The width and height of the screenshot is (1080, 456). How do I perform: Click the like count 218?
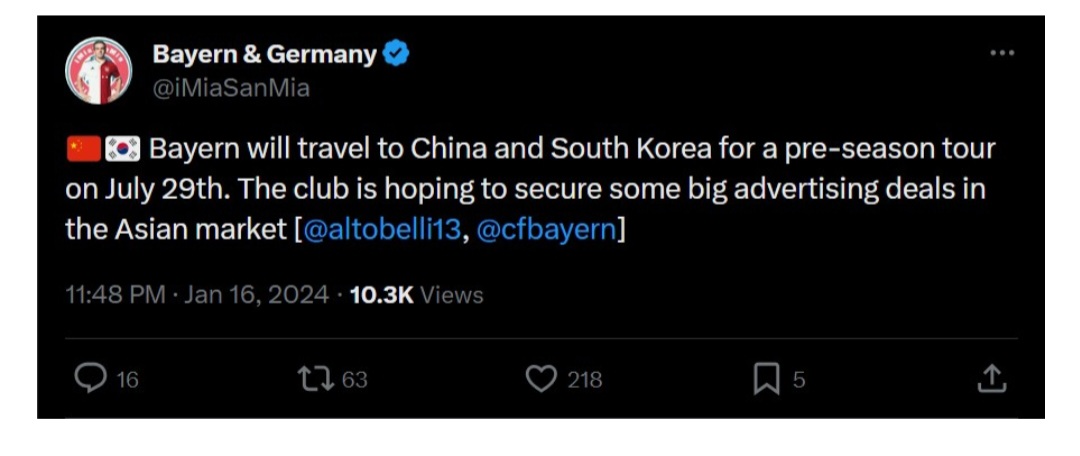click(585, 380)
